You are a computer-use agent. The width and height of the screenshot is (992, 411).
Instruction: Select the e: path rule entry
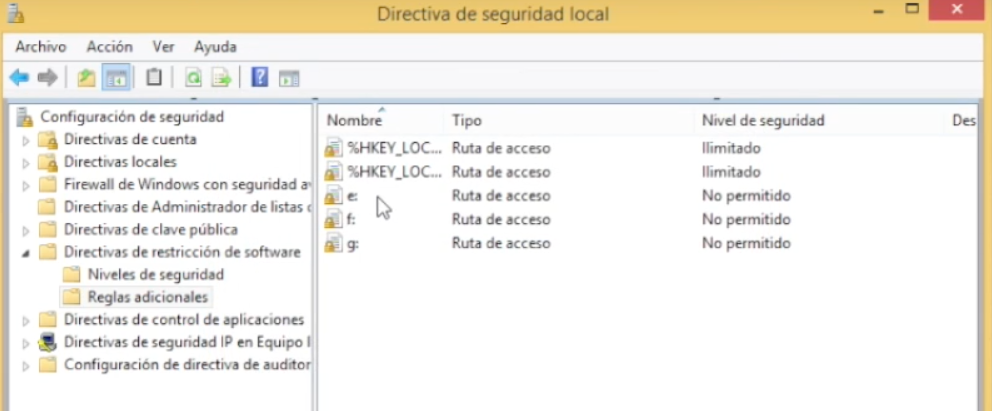(x=352, y=196)
